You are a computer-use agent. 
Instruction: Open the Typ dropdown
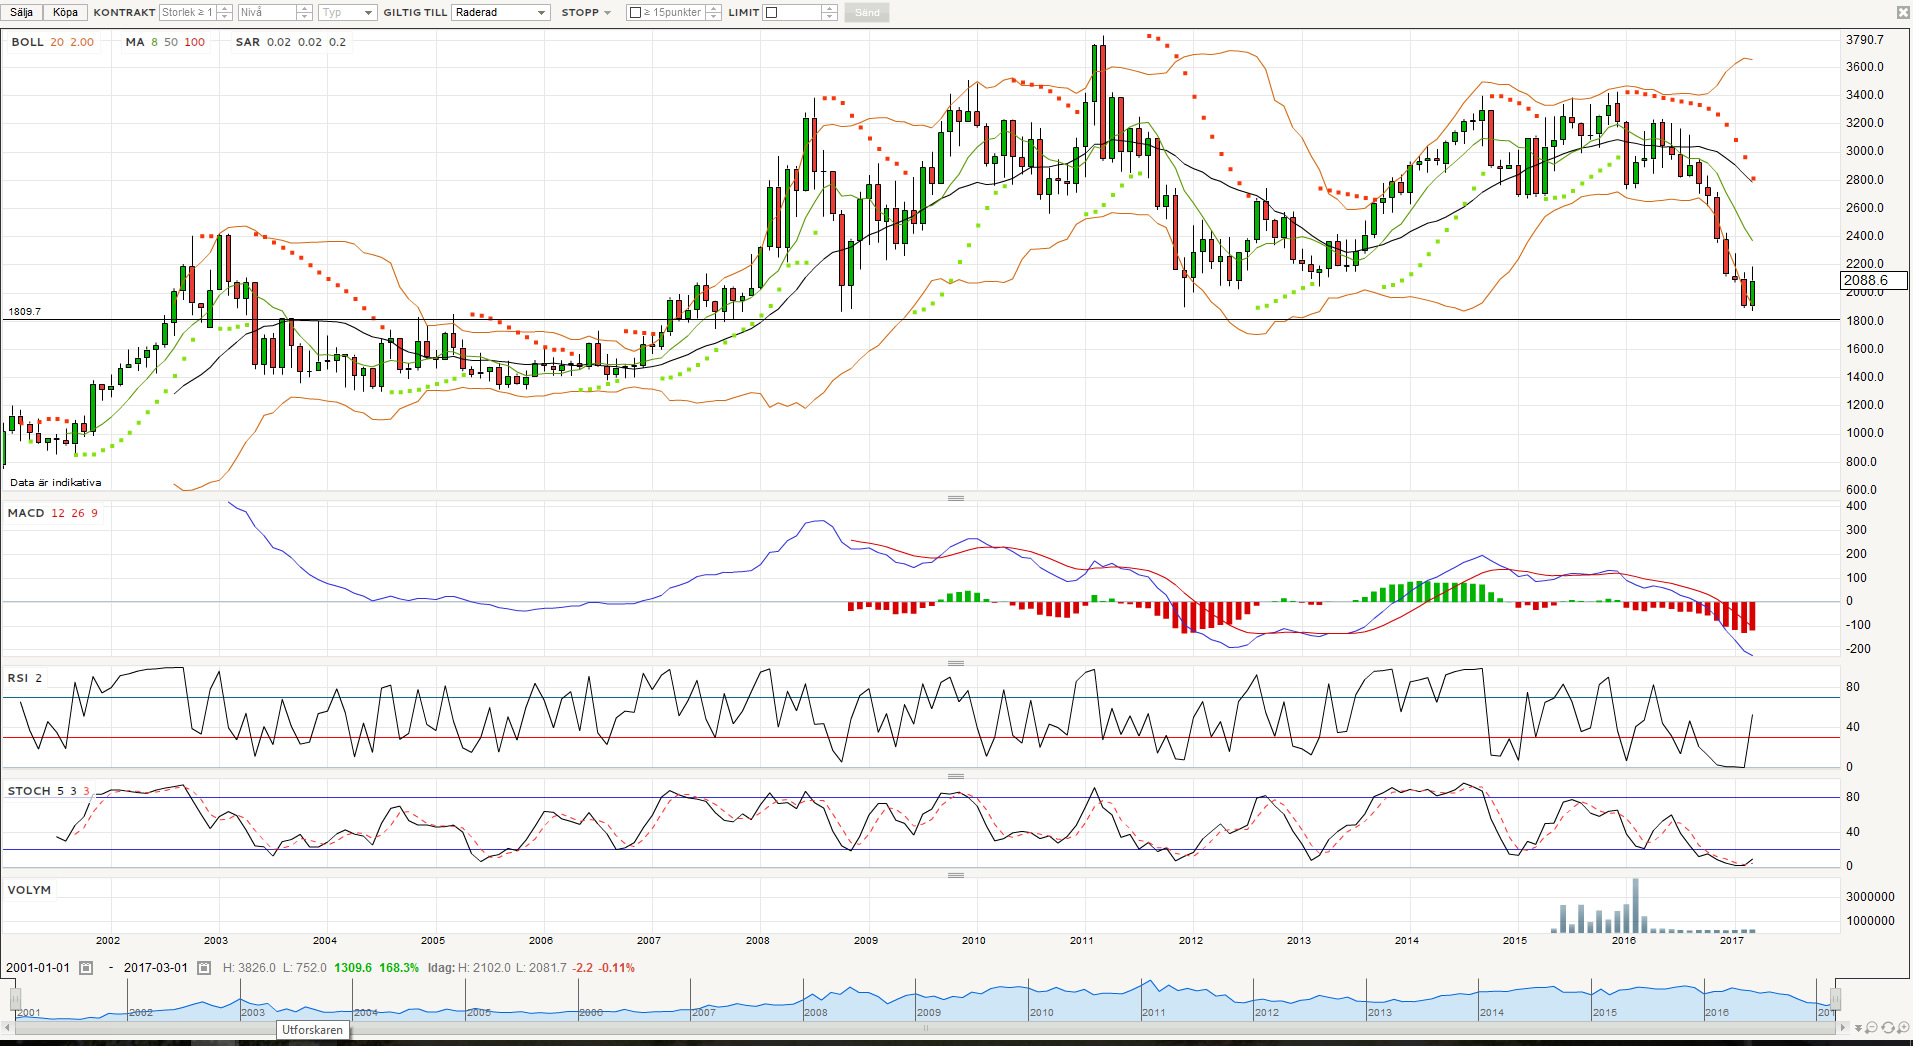click(347, 13)
